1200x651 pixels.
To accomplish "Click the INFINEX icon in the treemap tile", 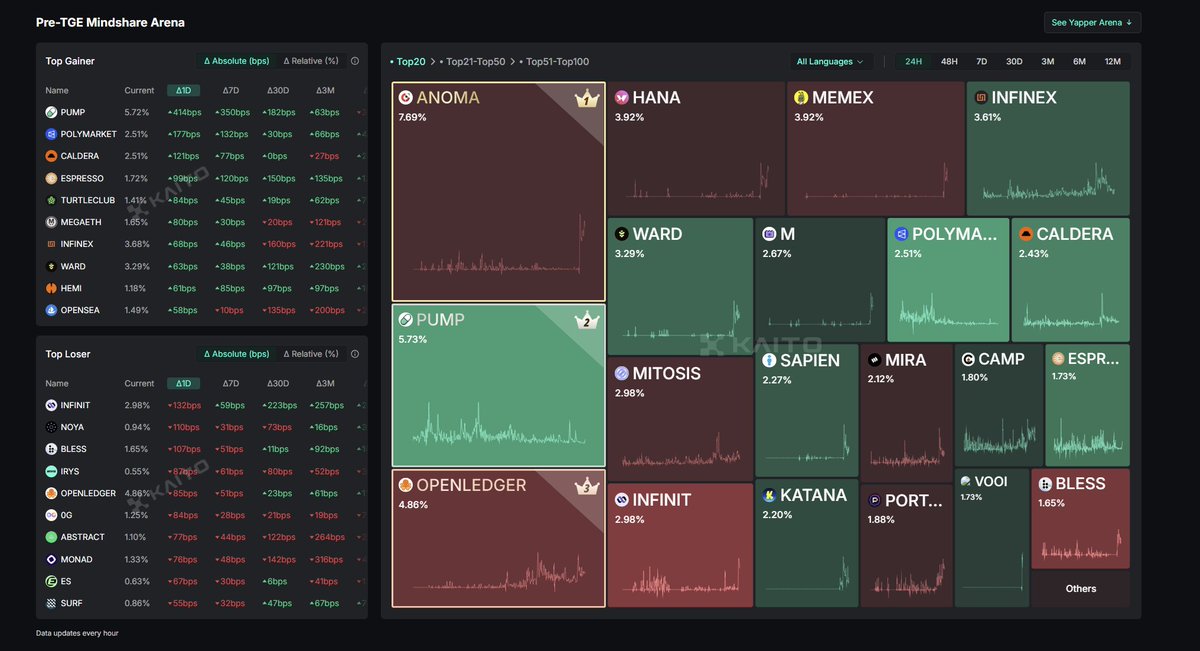I will click(x=981, y=98).
